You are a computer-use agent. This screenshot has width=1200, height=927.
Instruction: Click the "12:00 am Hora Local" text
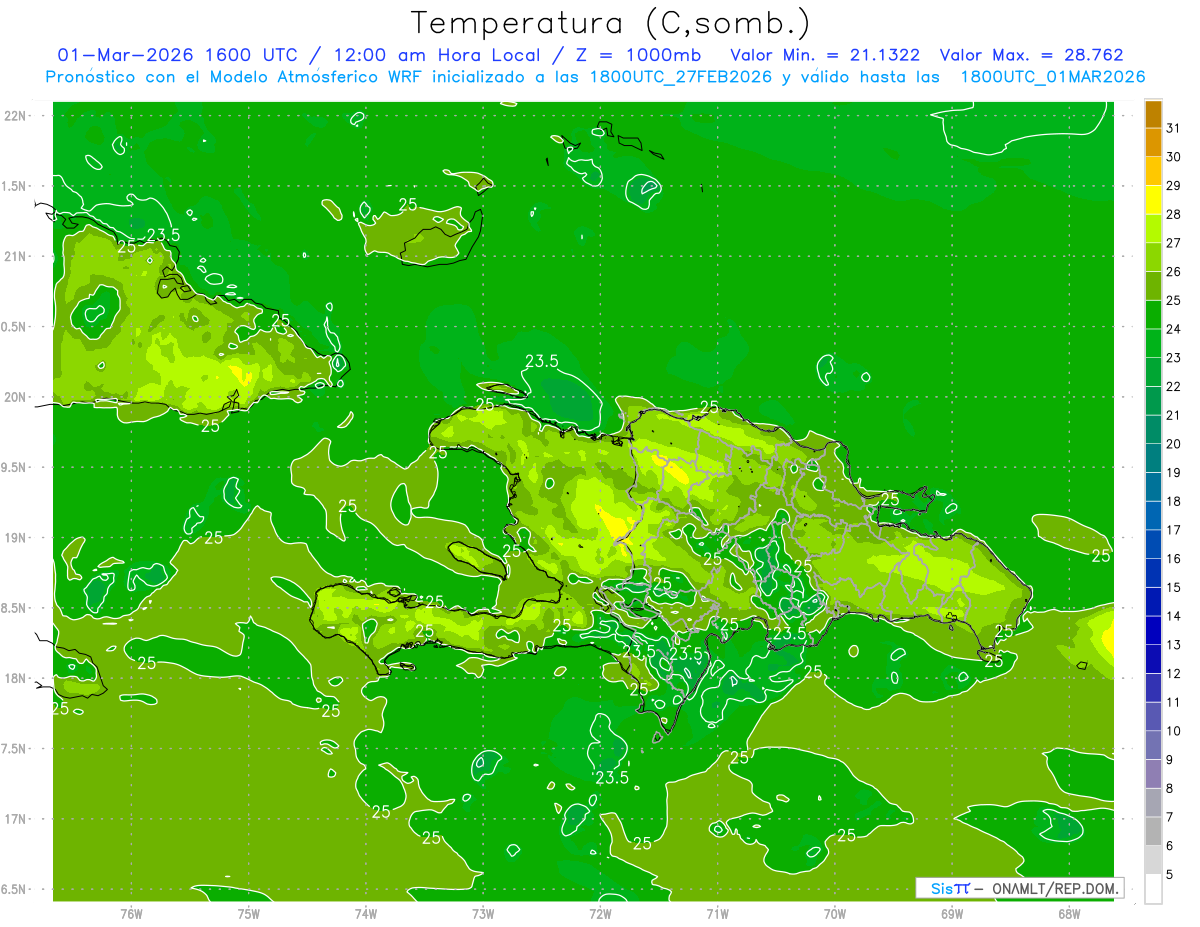436,55
